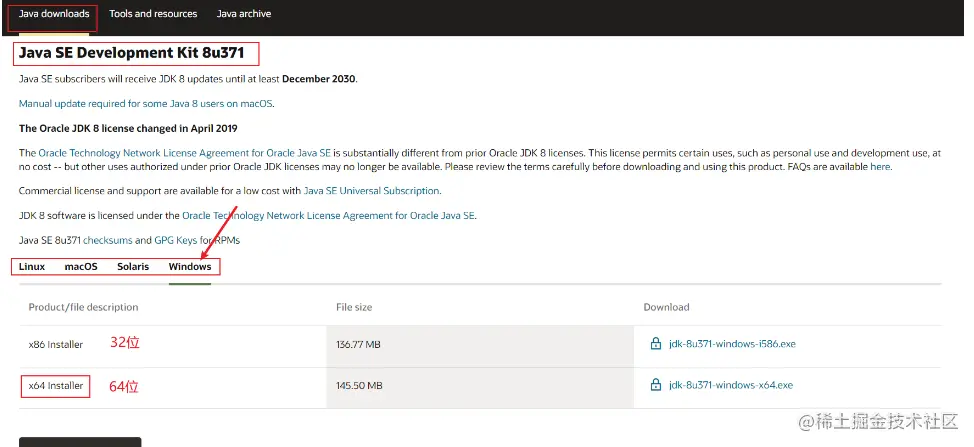The width and height of the screenshot is (974, 447).
Task: Open macOS manual update notice link
Action: [146, 103]
